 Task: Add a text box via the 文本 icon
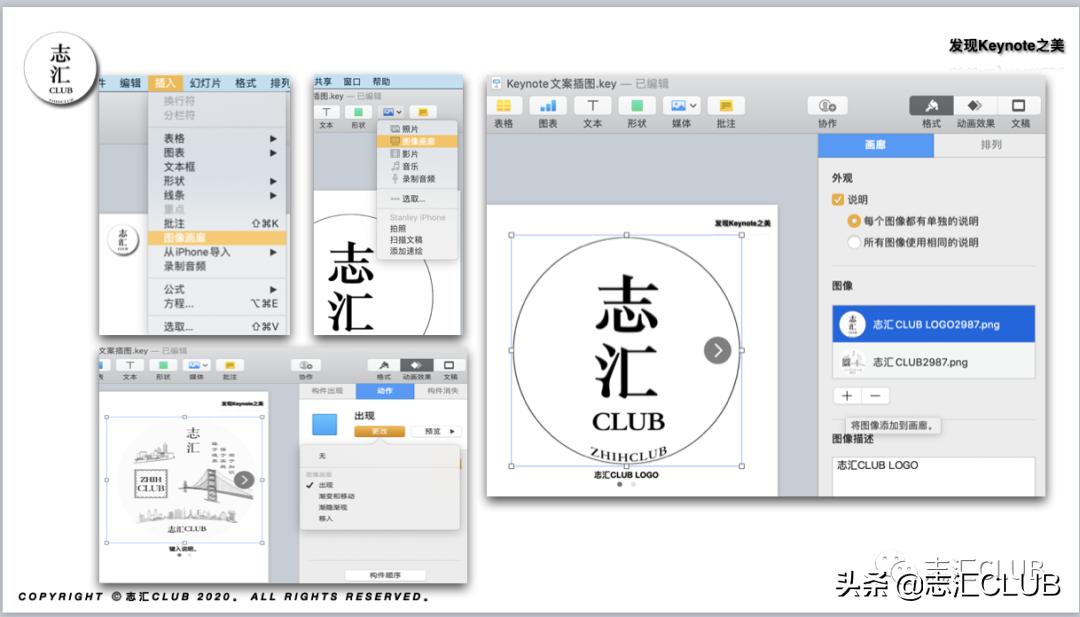[591, 106]
